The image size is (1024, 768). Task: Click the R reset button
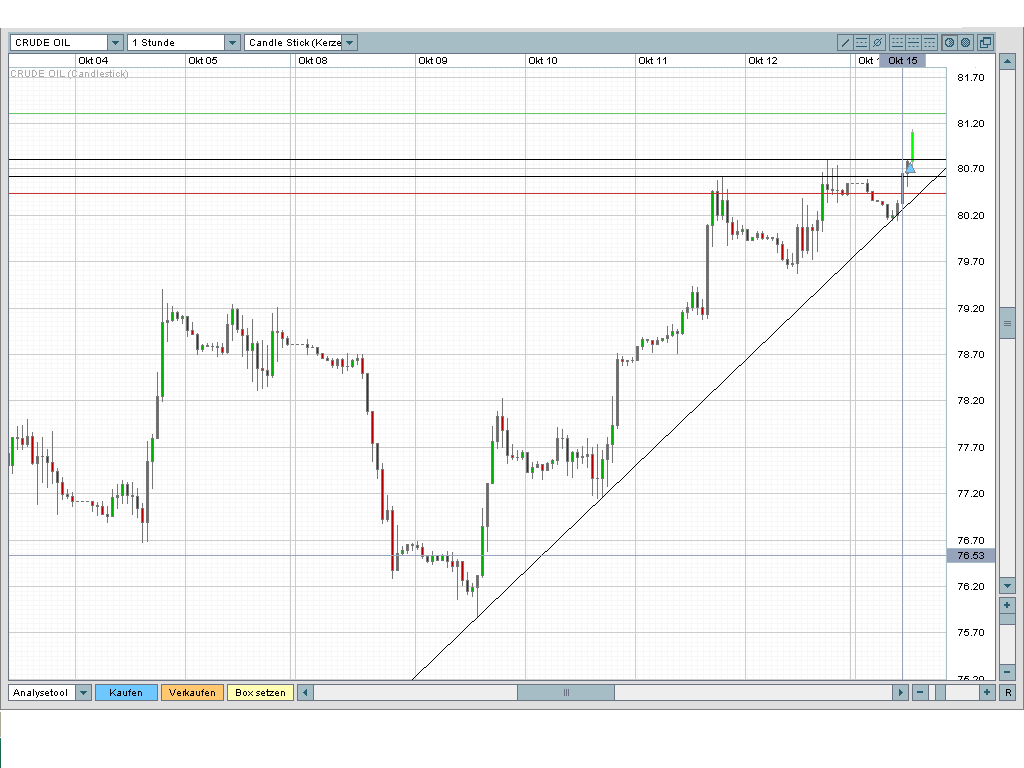pyautogui.click(x=1008, y=692)
